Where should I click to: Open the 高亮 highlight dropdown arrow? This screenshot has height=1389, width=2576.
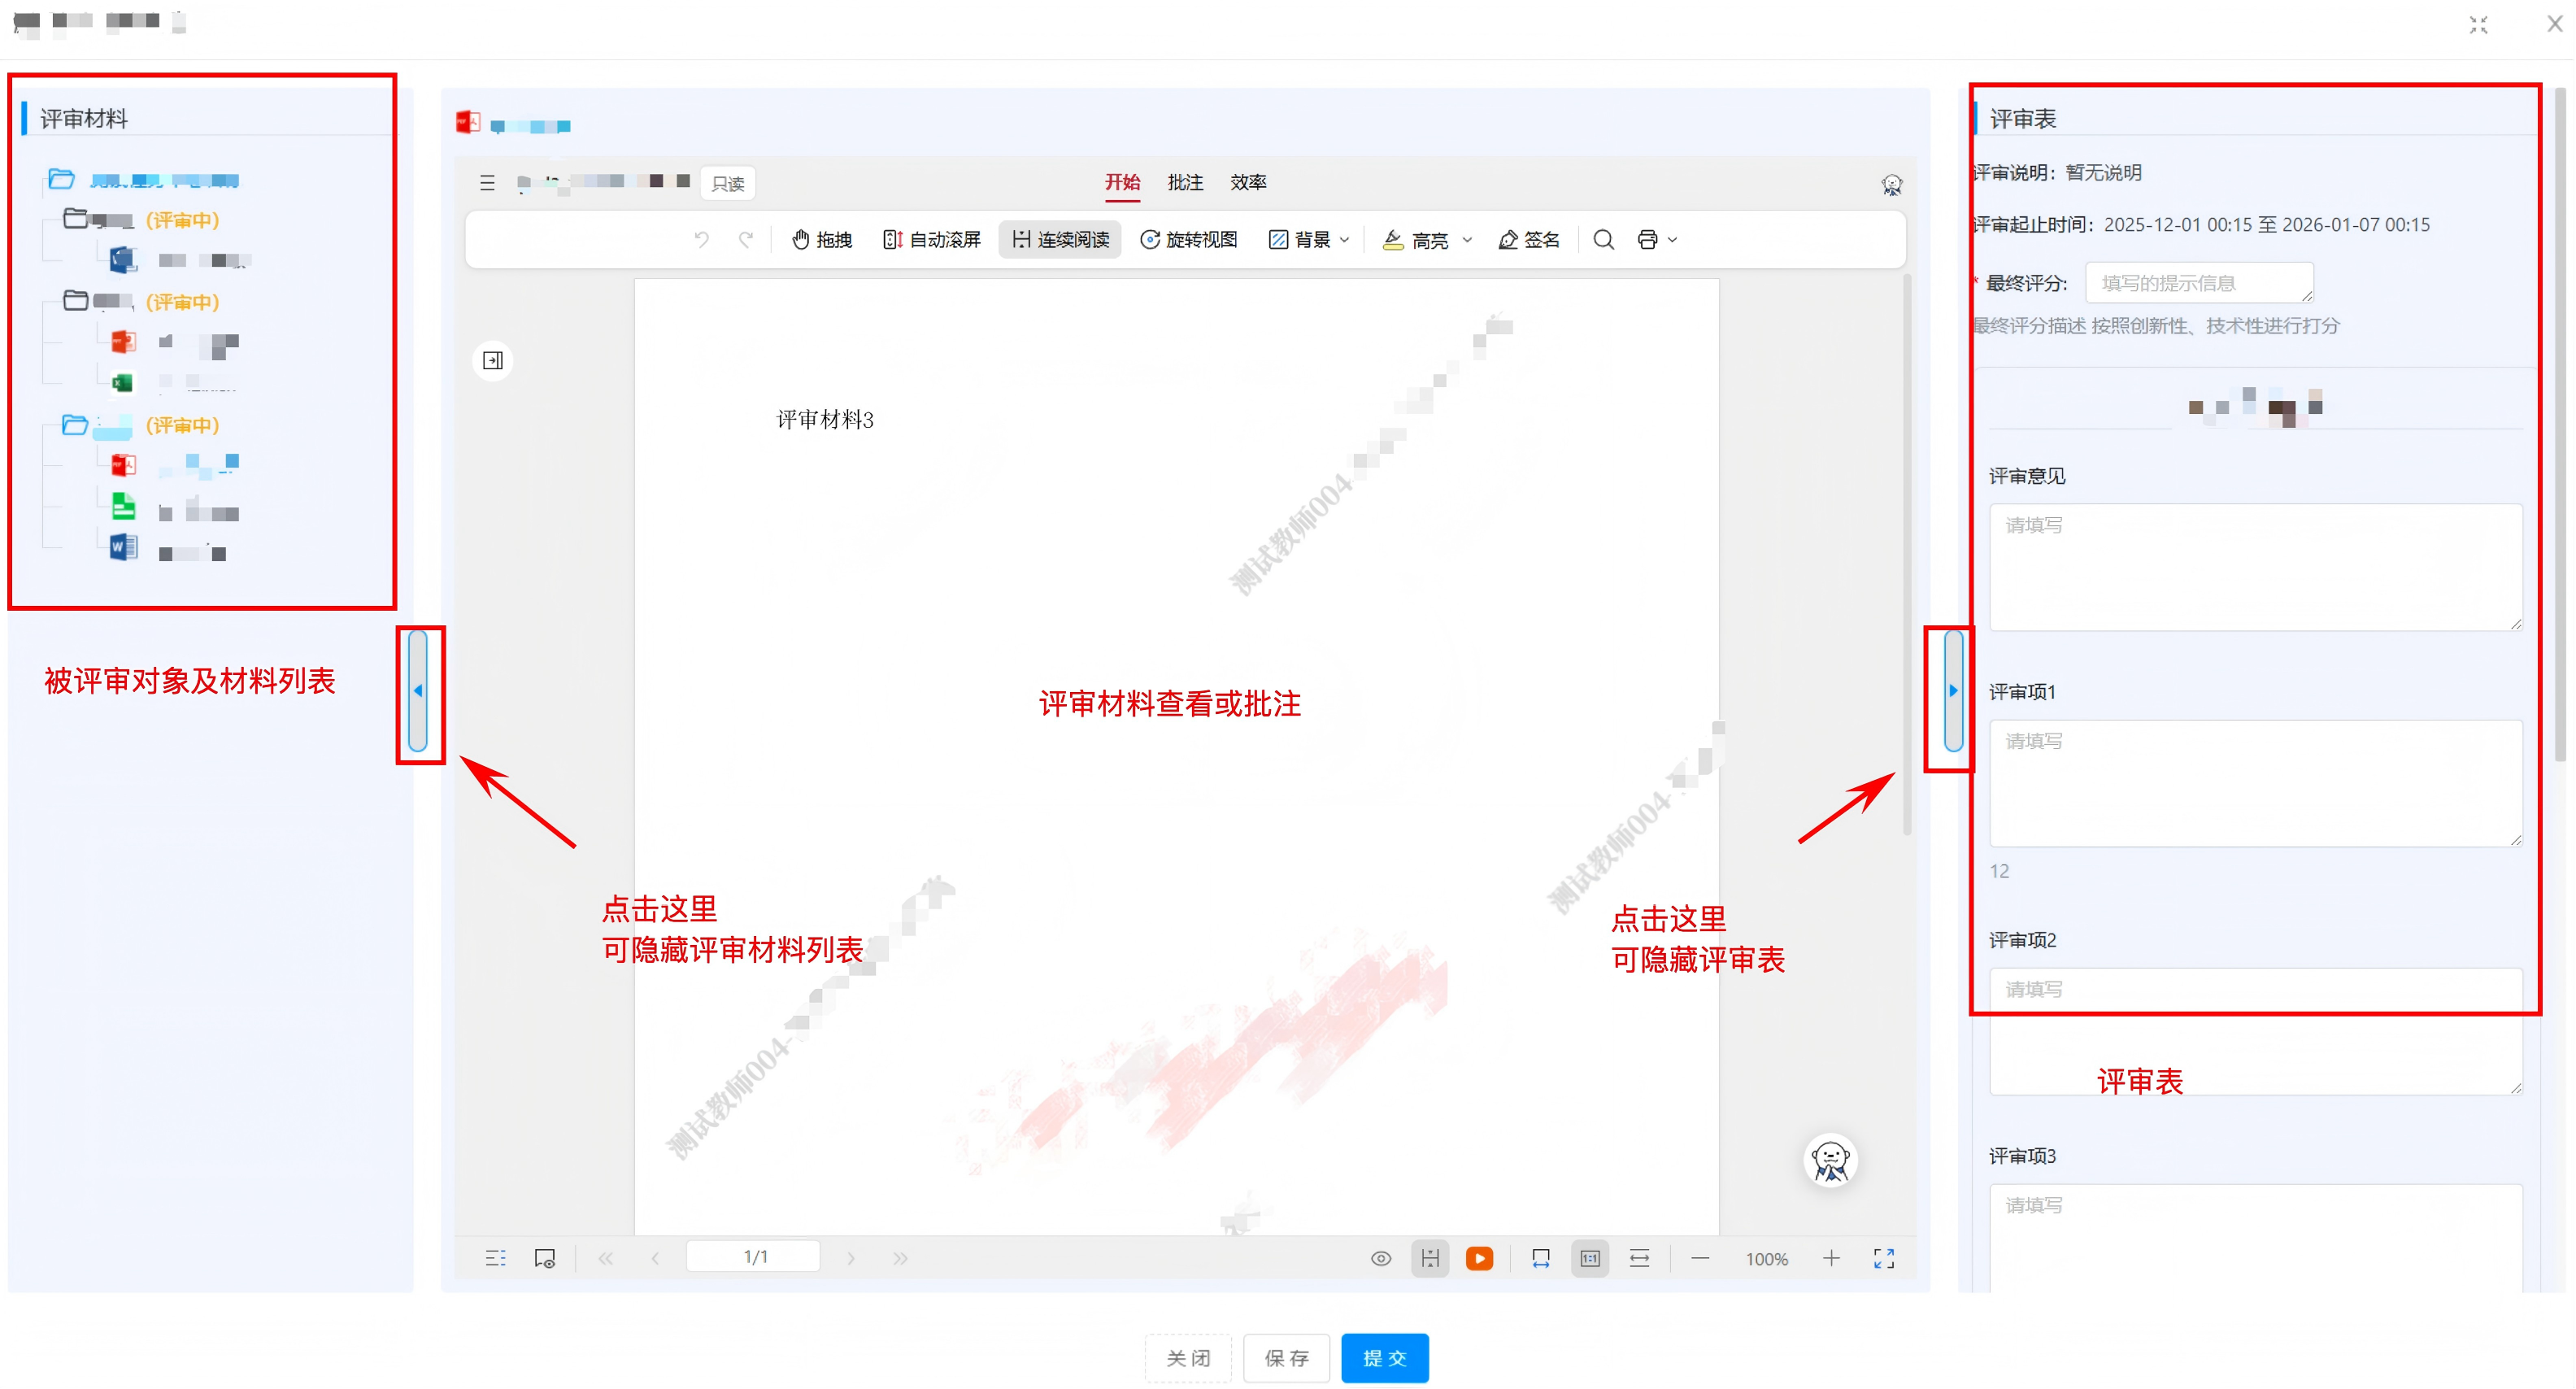[x=1467, y=240]
